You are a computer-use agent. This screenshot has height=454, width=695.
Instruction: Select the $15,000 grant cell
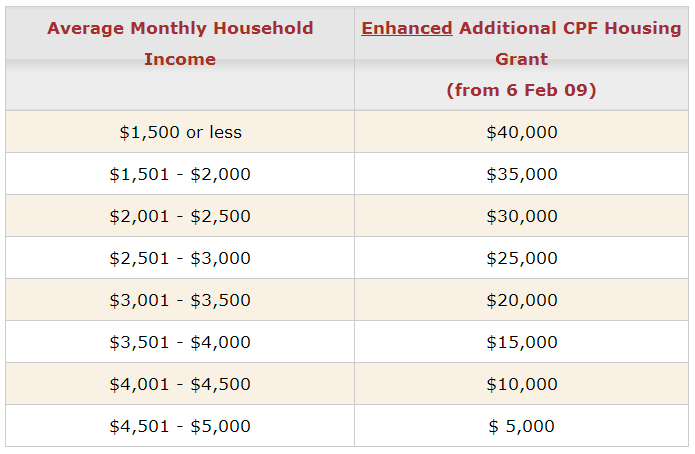[521, 342]
